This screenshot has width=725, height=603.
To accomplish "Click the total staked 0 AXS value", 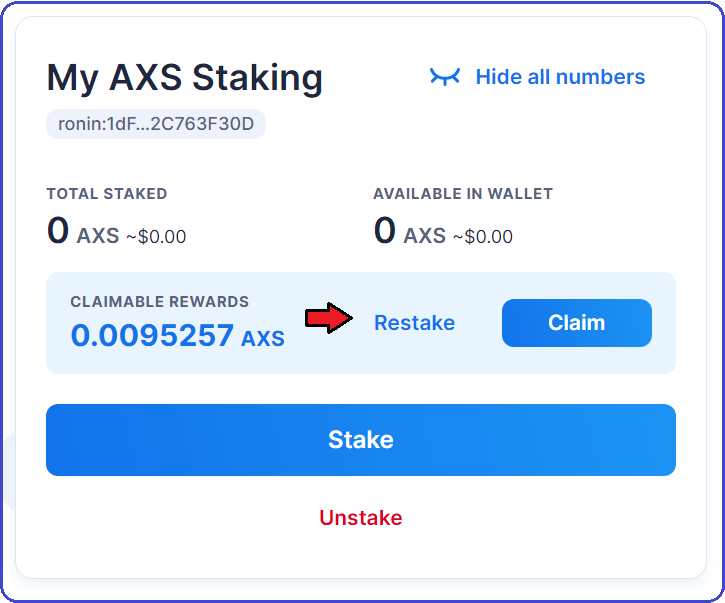I will click(83, 231).
